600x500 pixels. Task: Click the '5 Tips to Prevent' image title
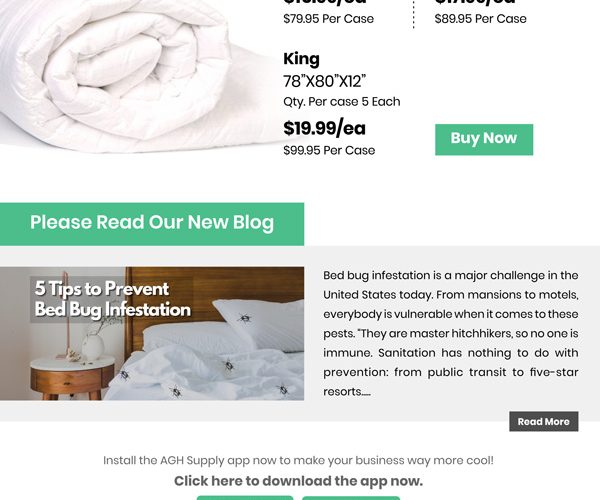(112, 299)
